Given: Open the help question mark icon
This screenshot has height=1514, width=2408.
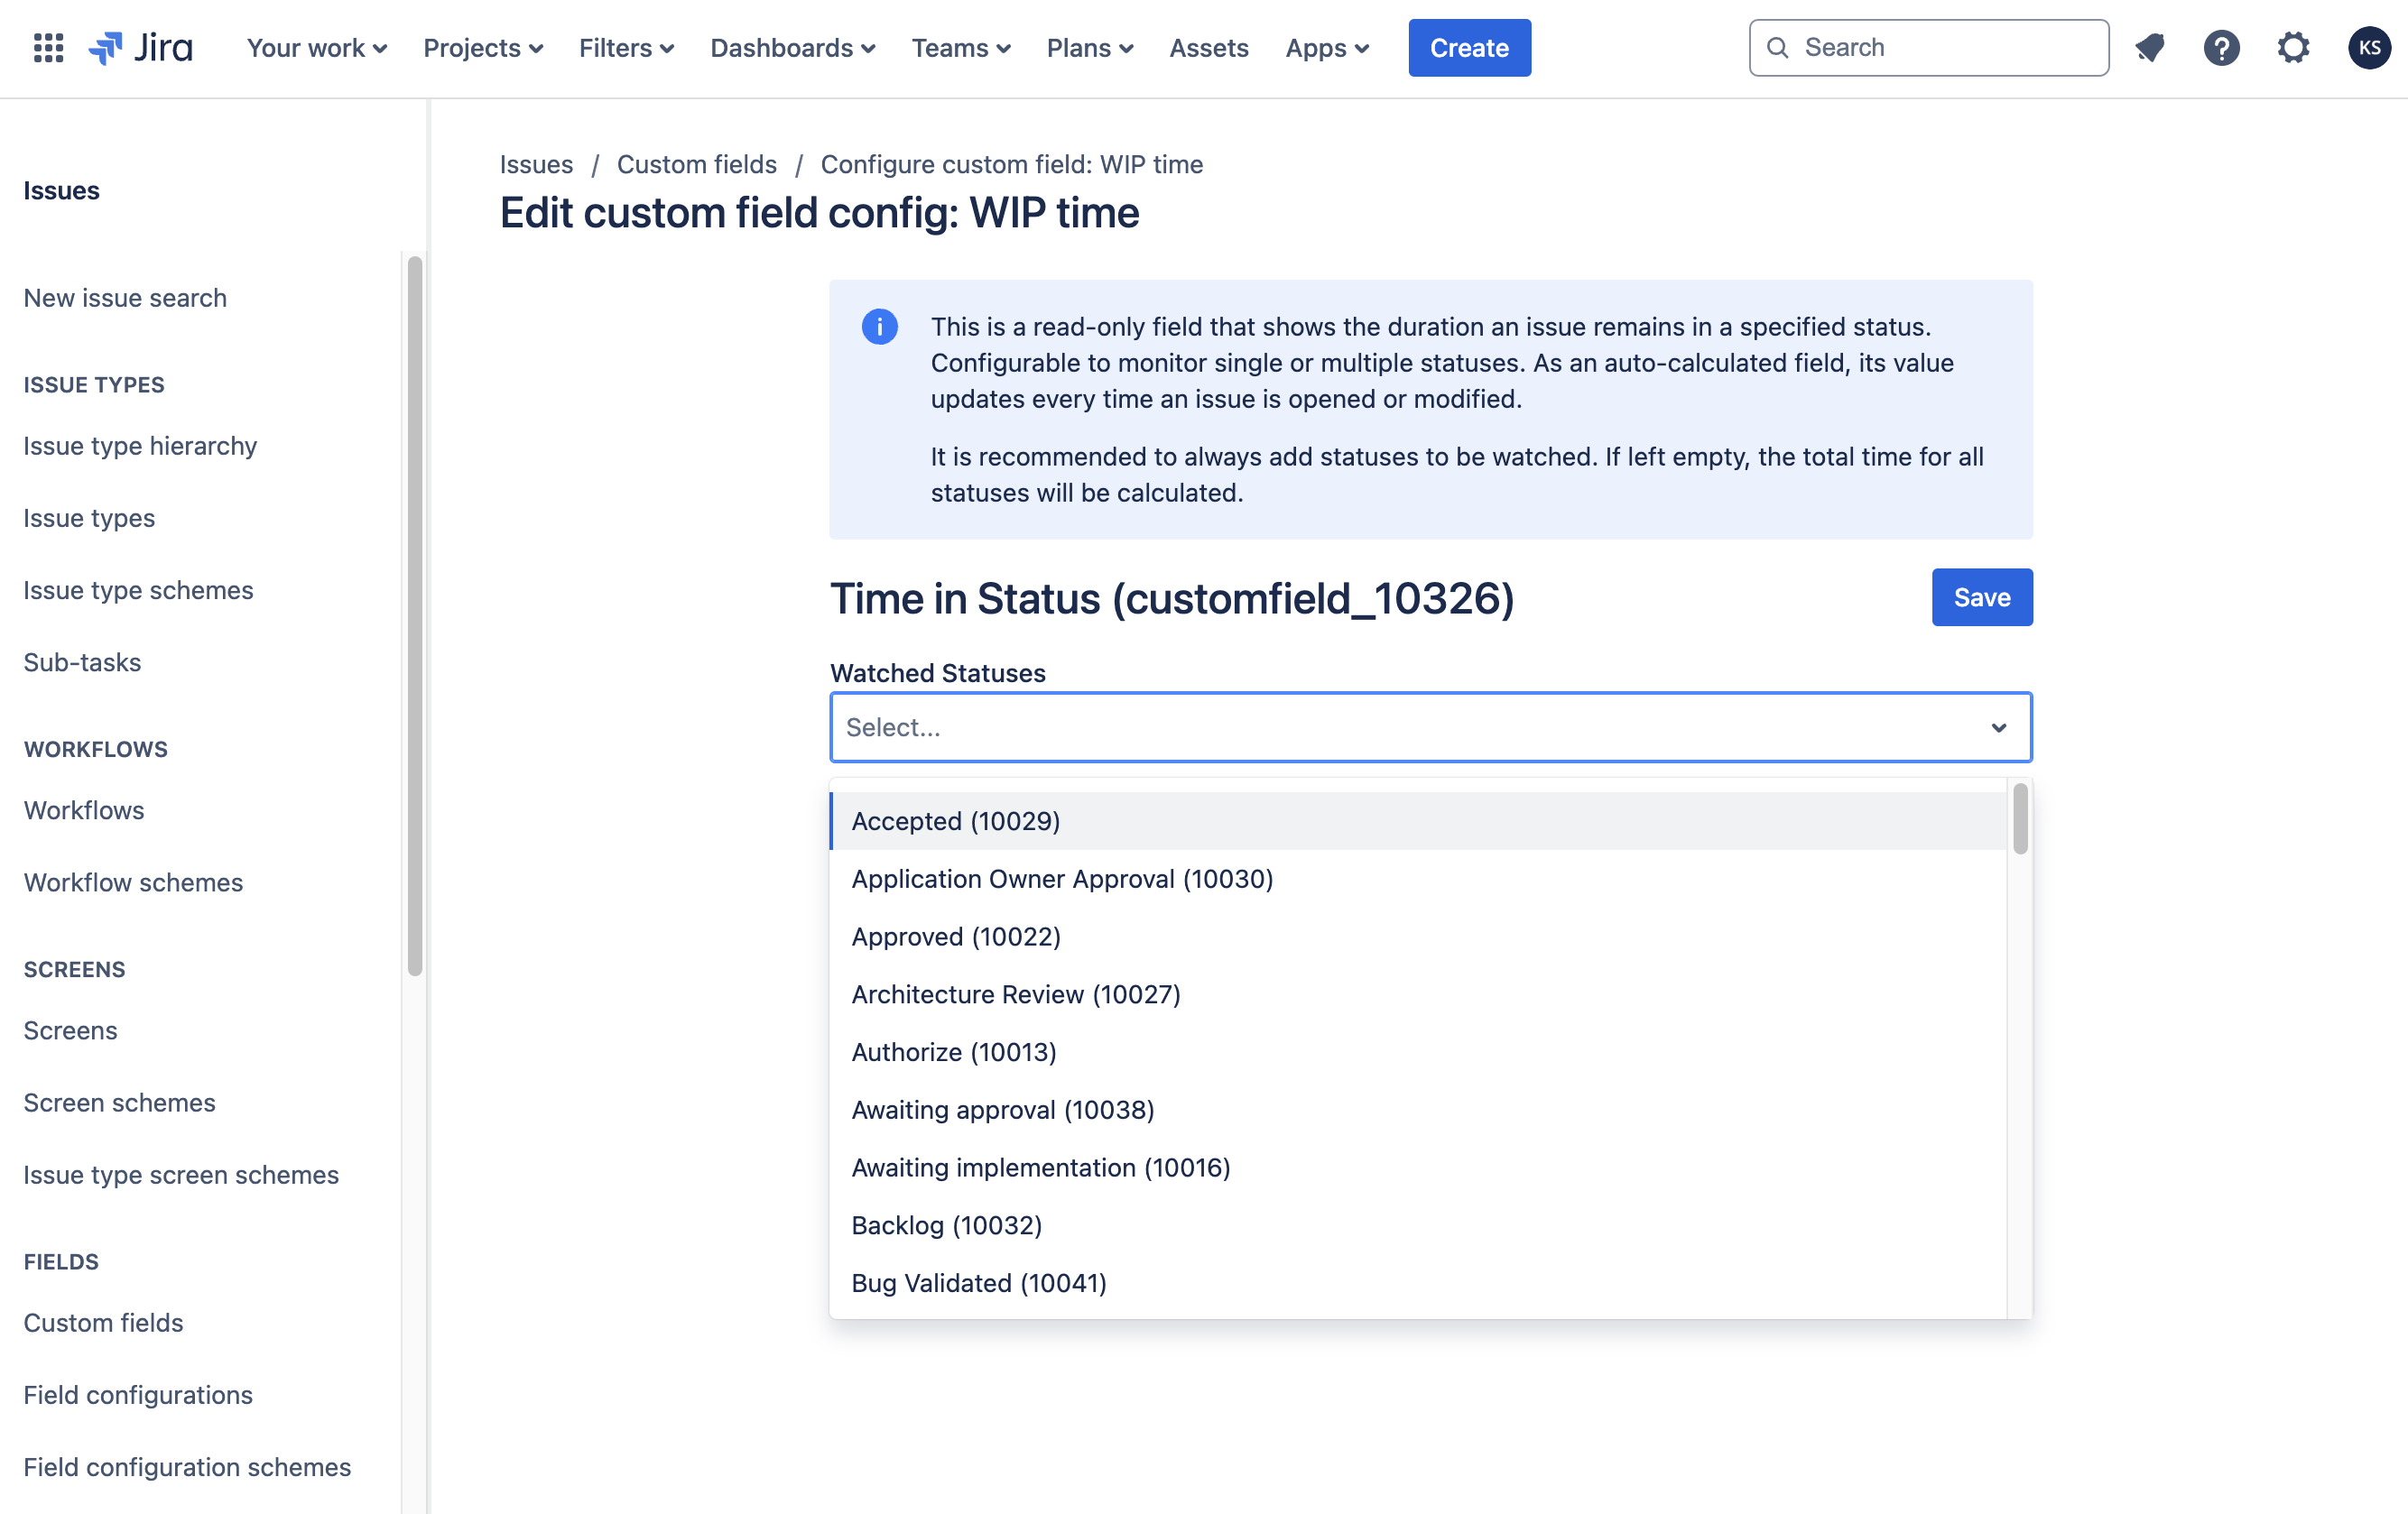Looking at the screenshot, I should tap(2221, 48).
